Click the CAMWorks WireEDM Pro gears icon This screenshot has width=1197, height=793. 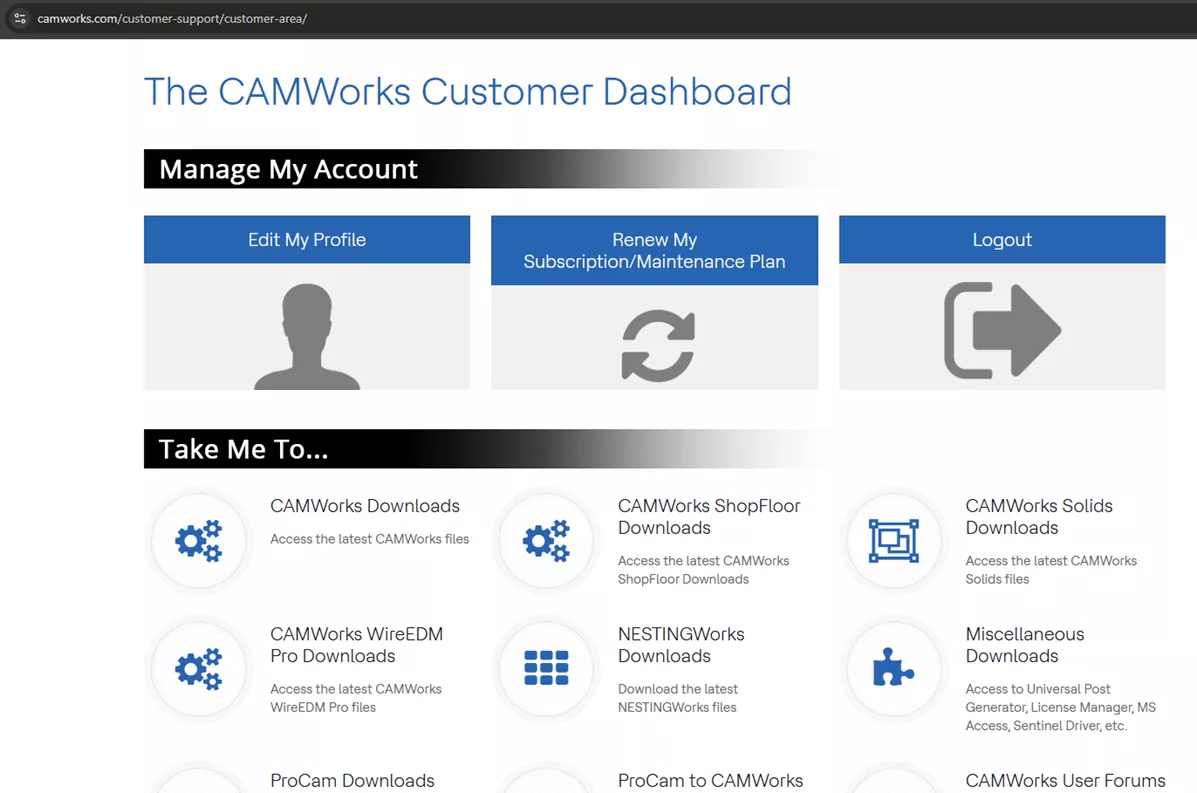coord(198,669)
